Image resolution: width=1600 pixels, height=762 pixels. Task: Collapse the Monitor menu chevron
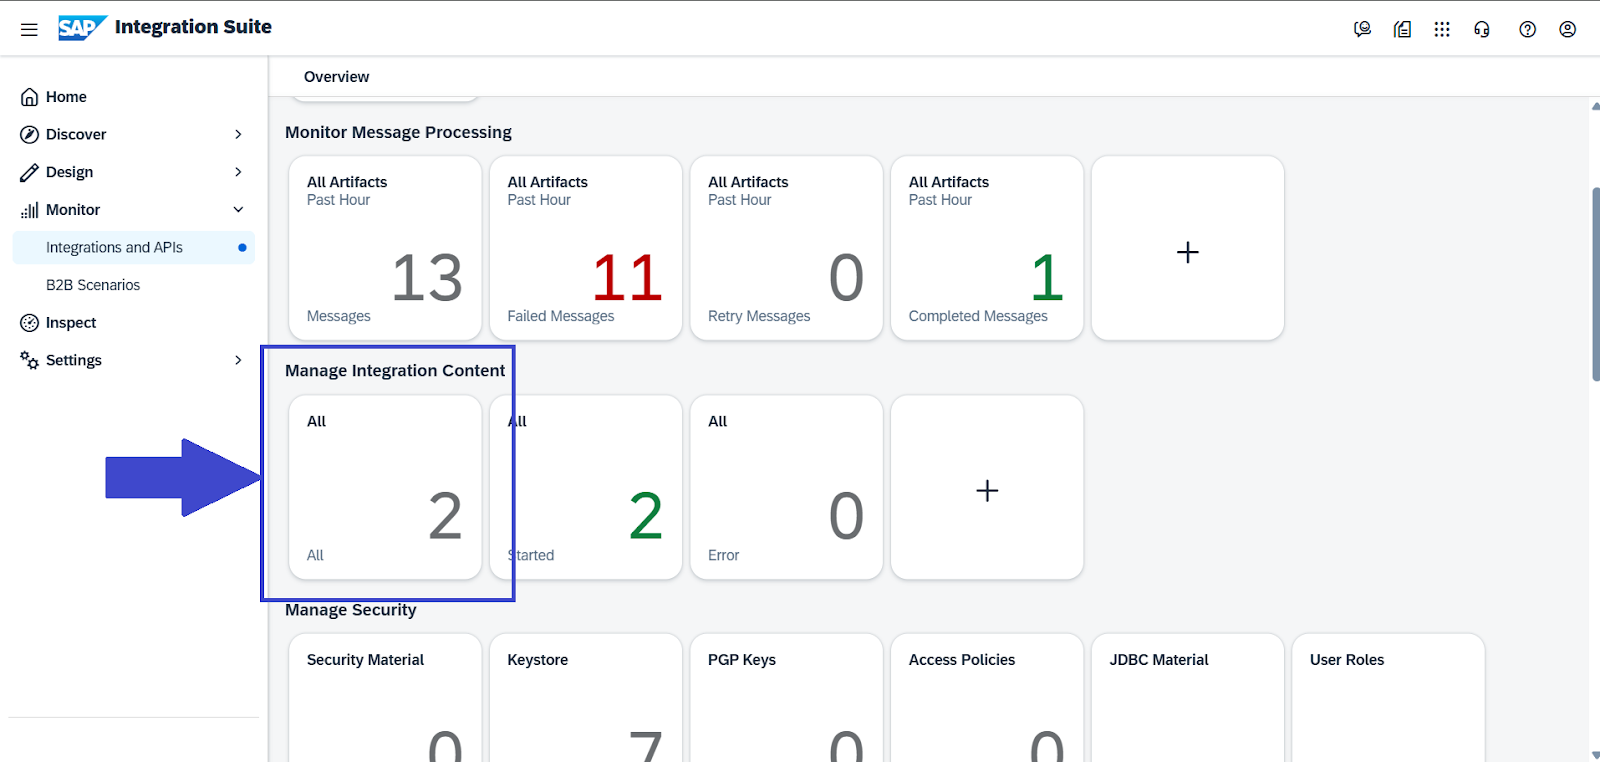click(x=238, y=210)
